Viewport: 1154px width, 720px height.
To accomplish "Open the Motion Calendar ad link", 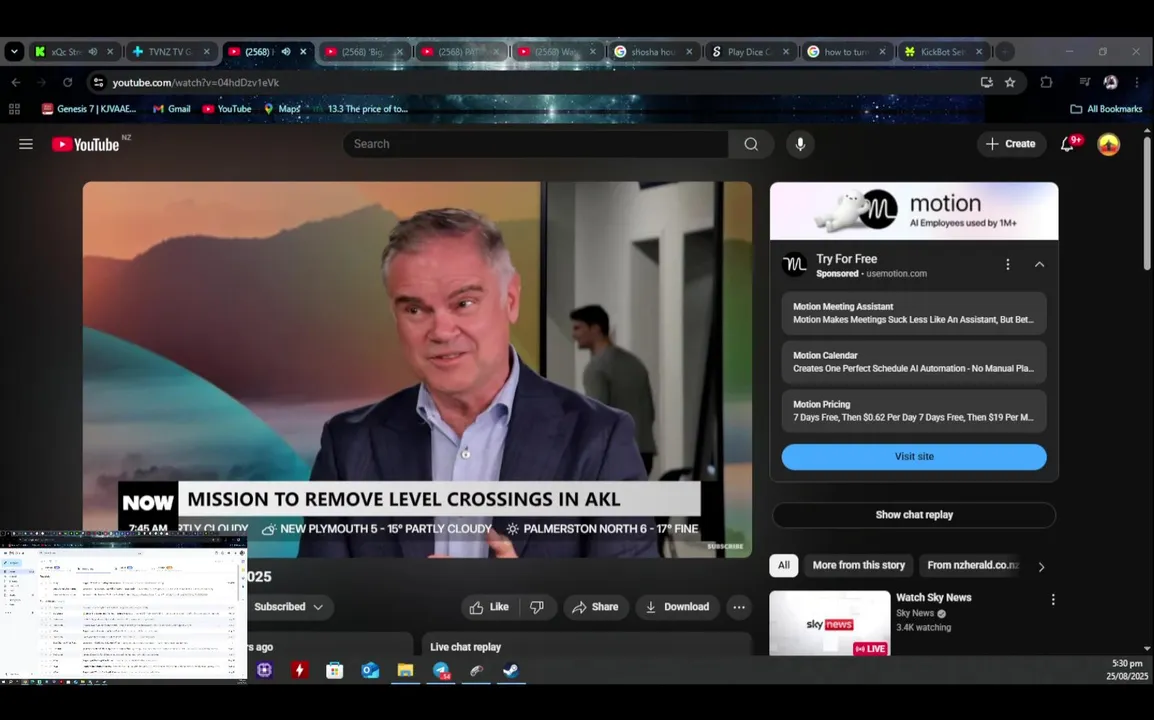I will (913, 361).
